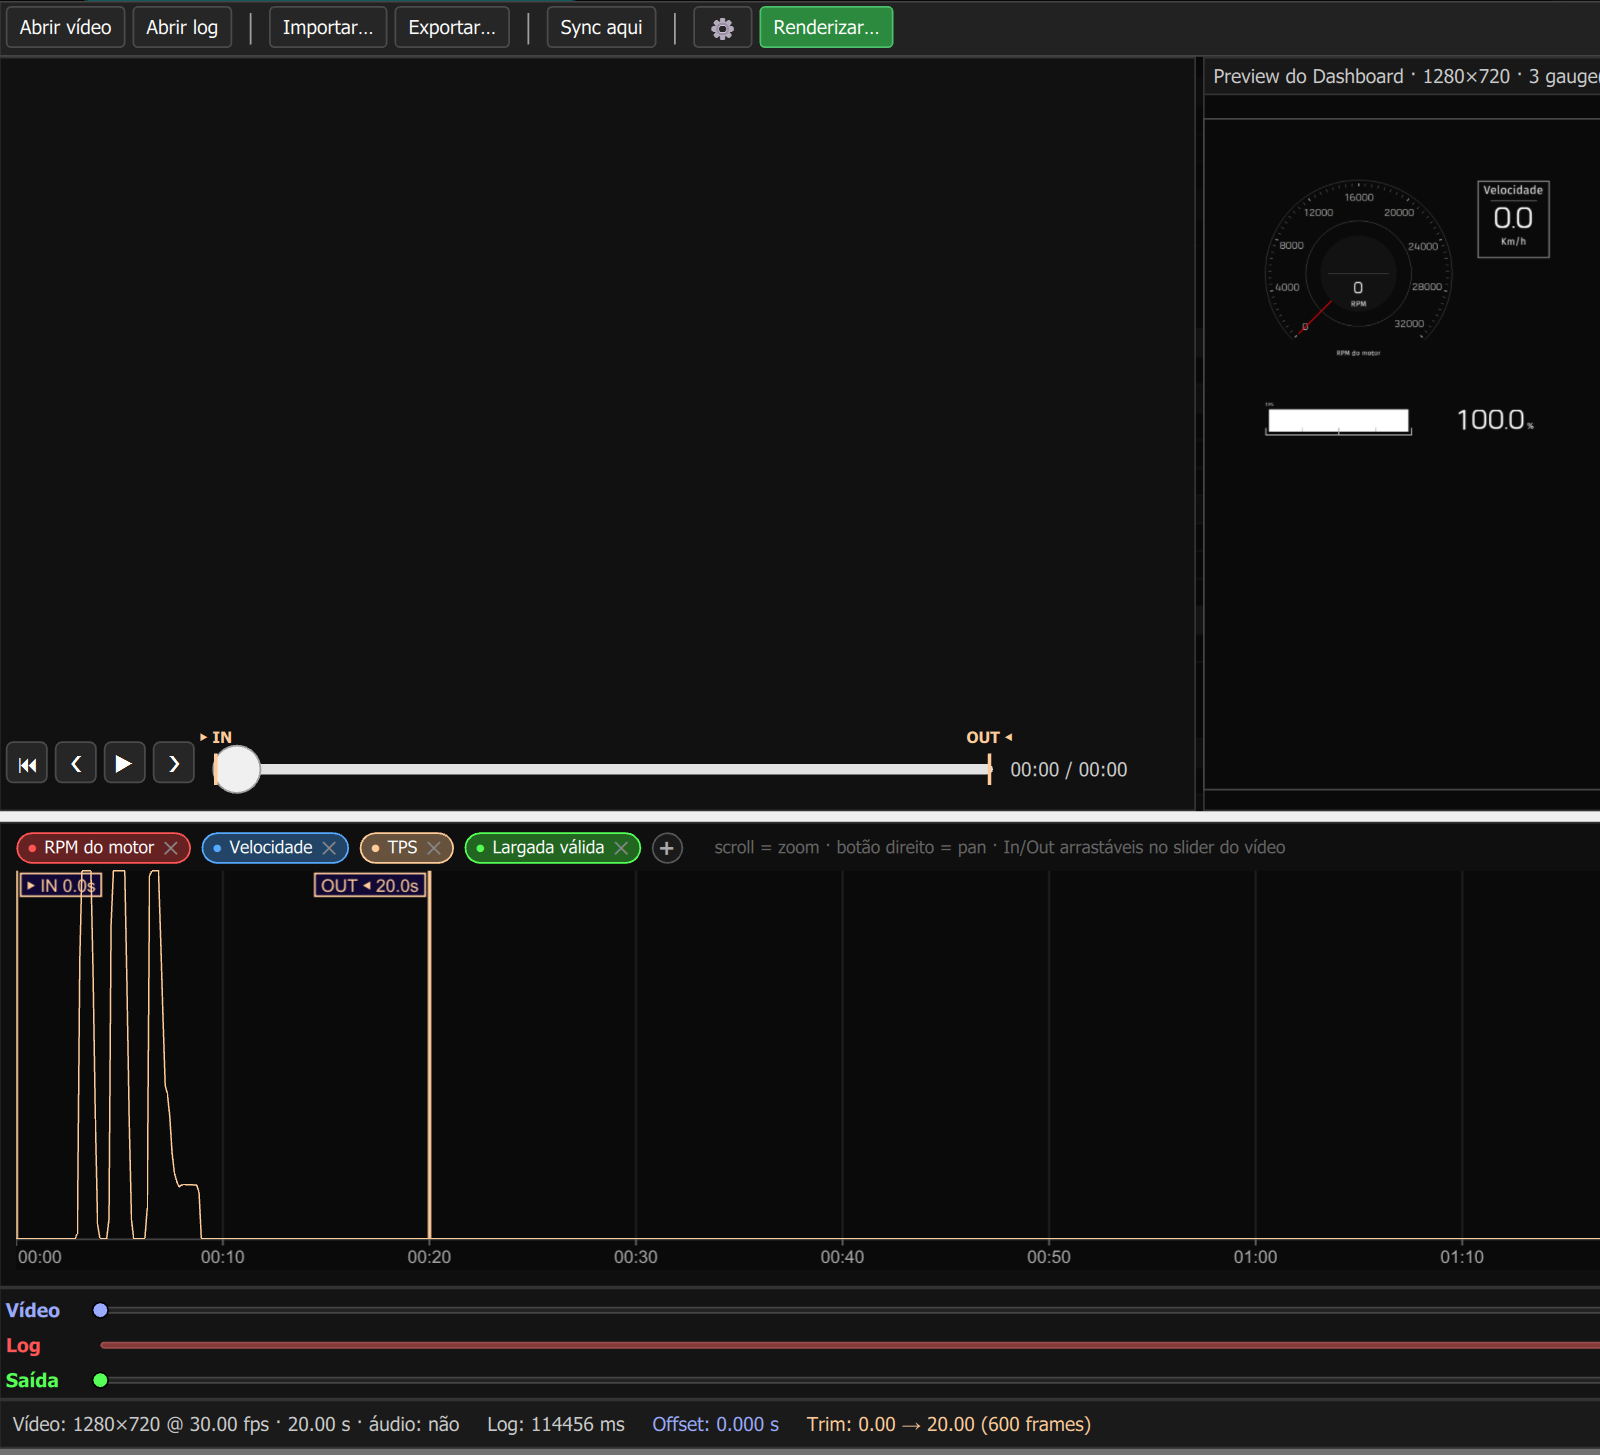Image resolution: width=1600 pixels, height=1455 pixels.
Task: Click the Vídeo track label
Action: [x=33, y=1310]
